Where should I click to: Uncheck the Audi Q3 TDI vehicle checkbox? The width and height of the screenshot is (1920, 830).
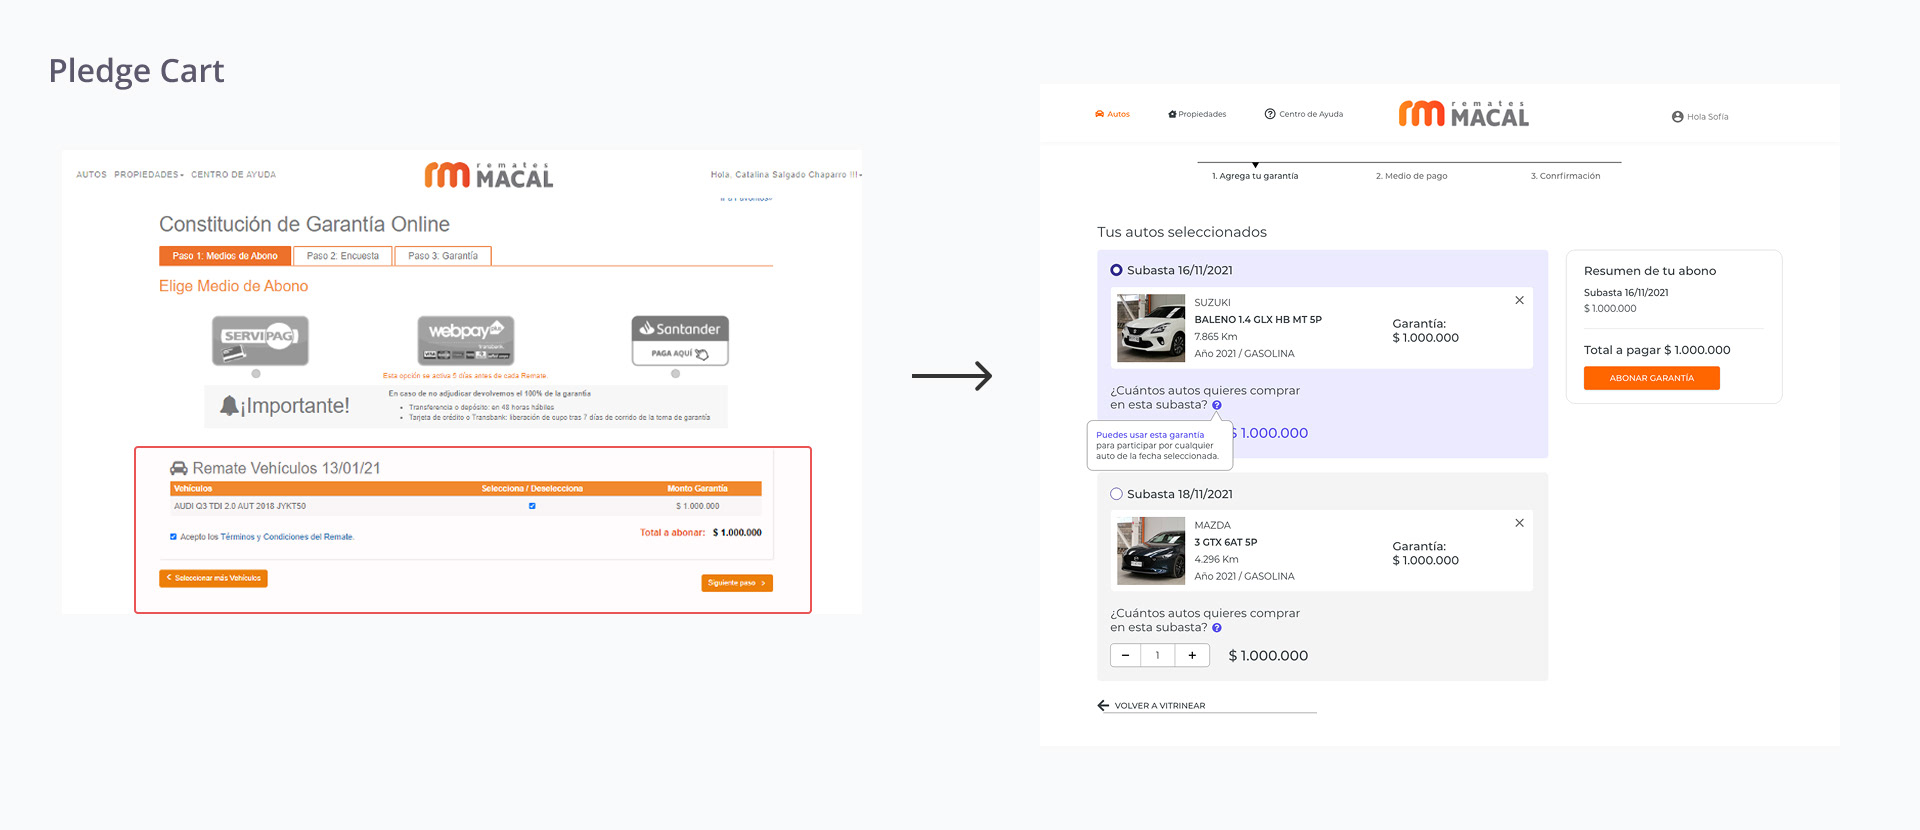[532, 506]
